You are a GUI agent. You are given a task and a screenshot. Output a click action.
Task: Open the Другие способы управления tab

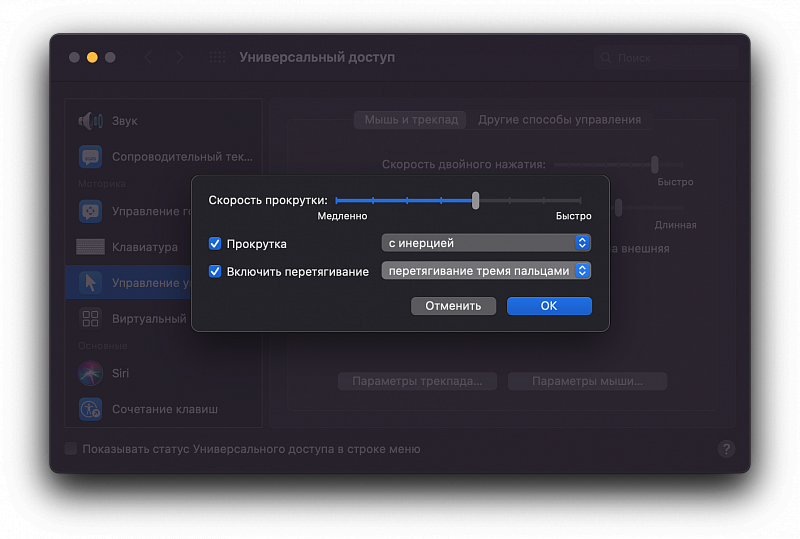[559, 120]
